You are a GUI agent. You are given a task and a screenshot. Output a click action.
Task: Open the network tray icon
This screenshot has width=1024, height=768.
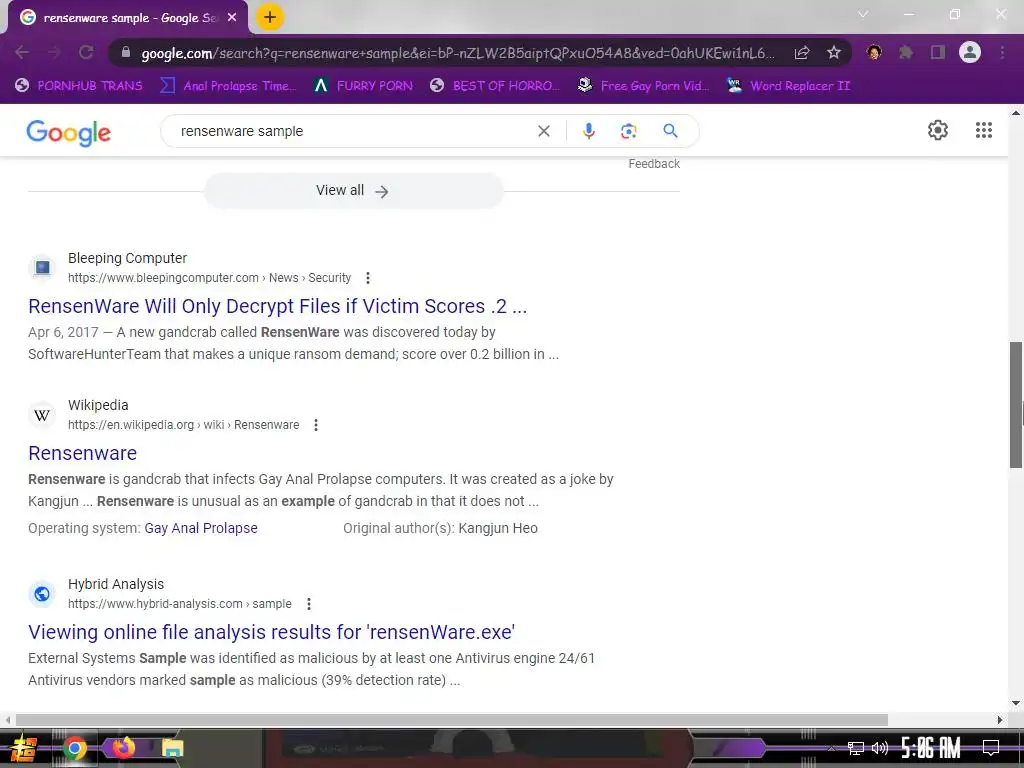pyautogui.click(x=856, y=748)
